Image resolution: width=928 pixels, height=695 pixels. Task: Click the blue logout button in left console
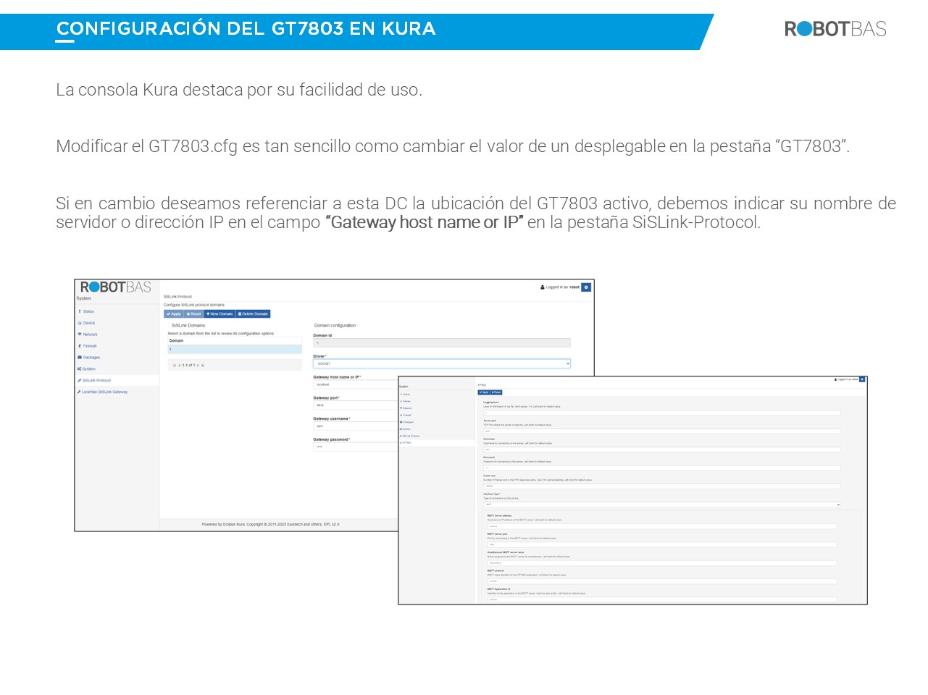click(x=586, y=287)
